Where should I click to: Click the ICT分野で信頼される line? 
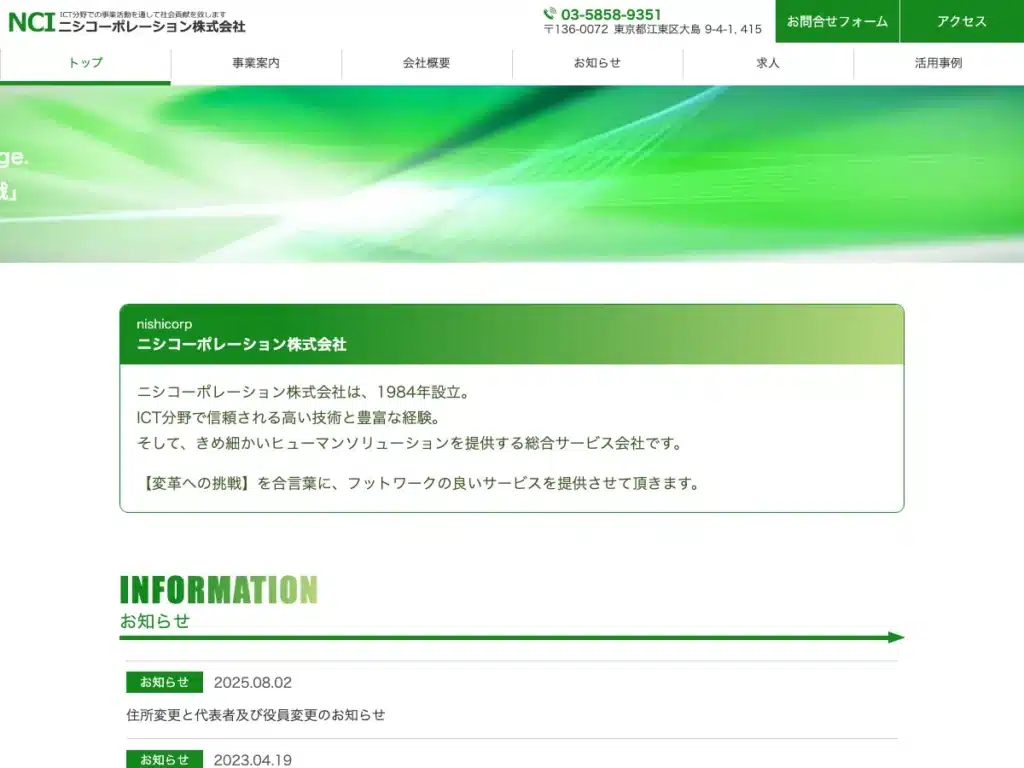pos(290,418)
